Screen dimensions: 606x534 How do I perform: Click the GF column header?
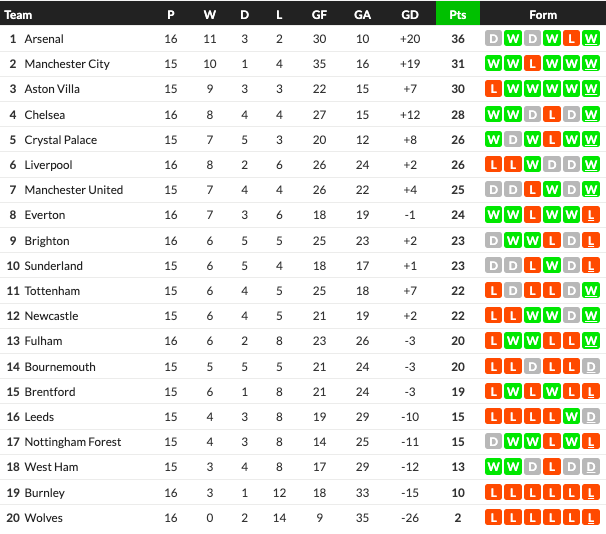pos(319,14)
